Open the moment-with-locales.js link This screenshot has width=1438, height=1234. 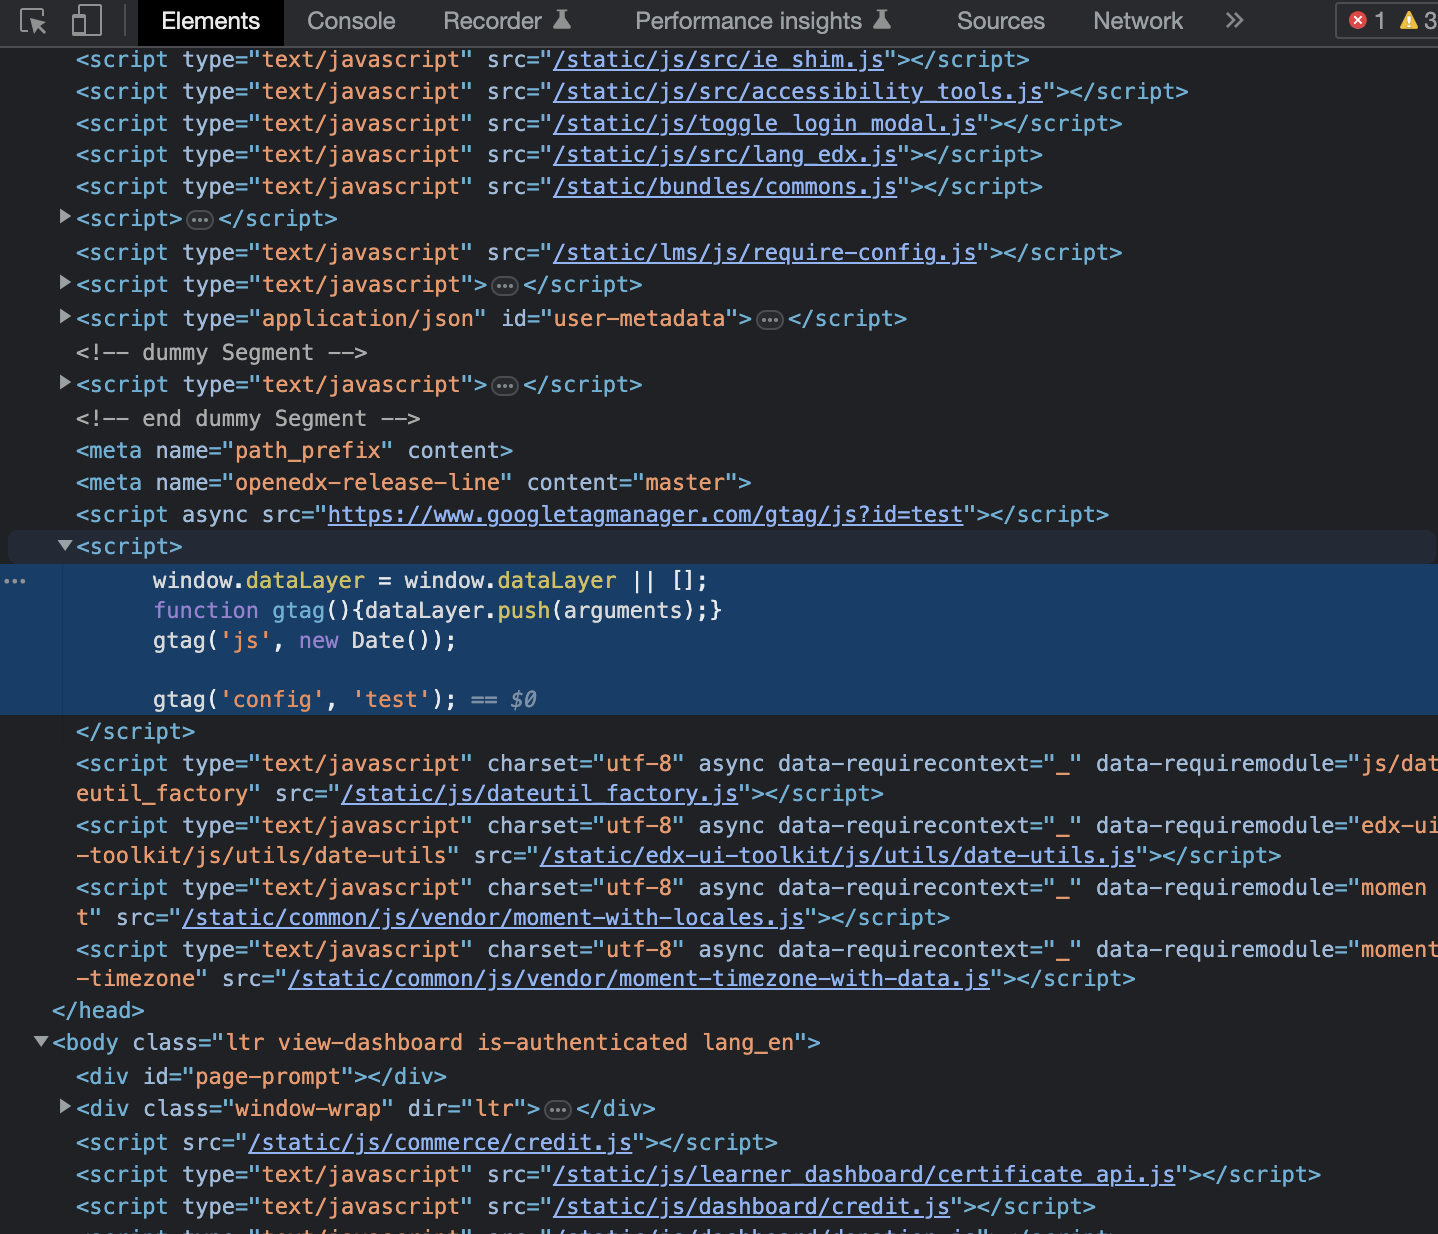pyautogui.click(x=492, y=917)
